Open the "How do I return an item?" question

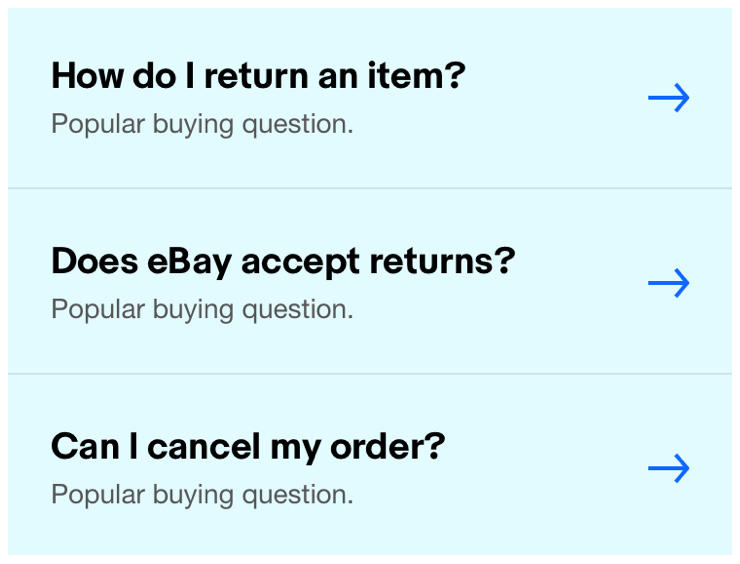[258, 75]
